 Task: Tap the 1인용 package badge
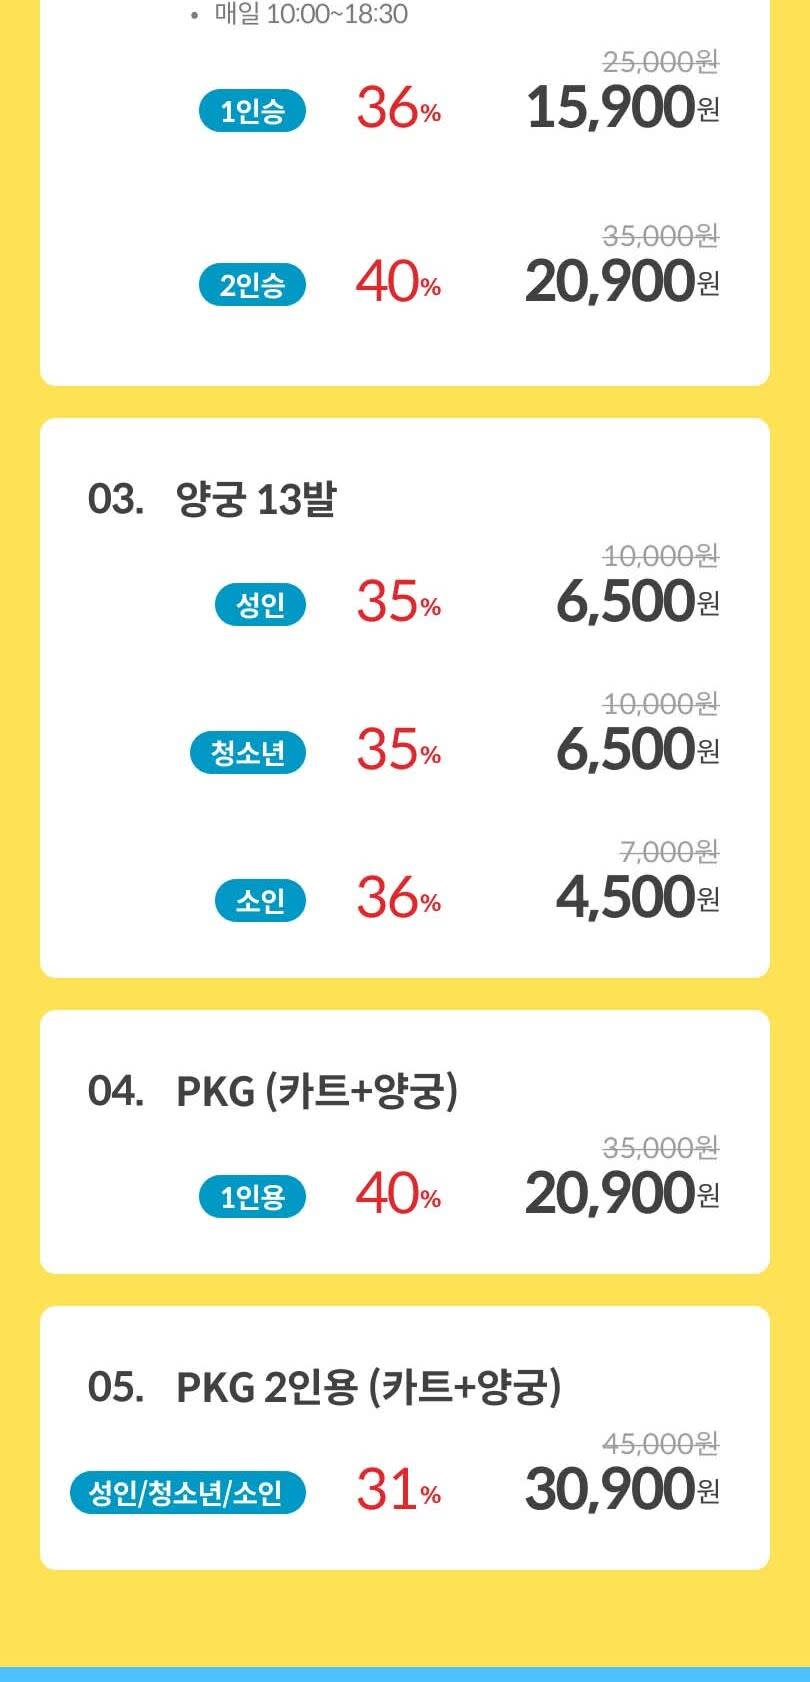pos(252,1196)
